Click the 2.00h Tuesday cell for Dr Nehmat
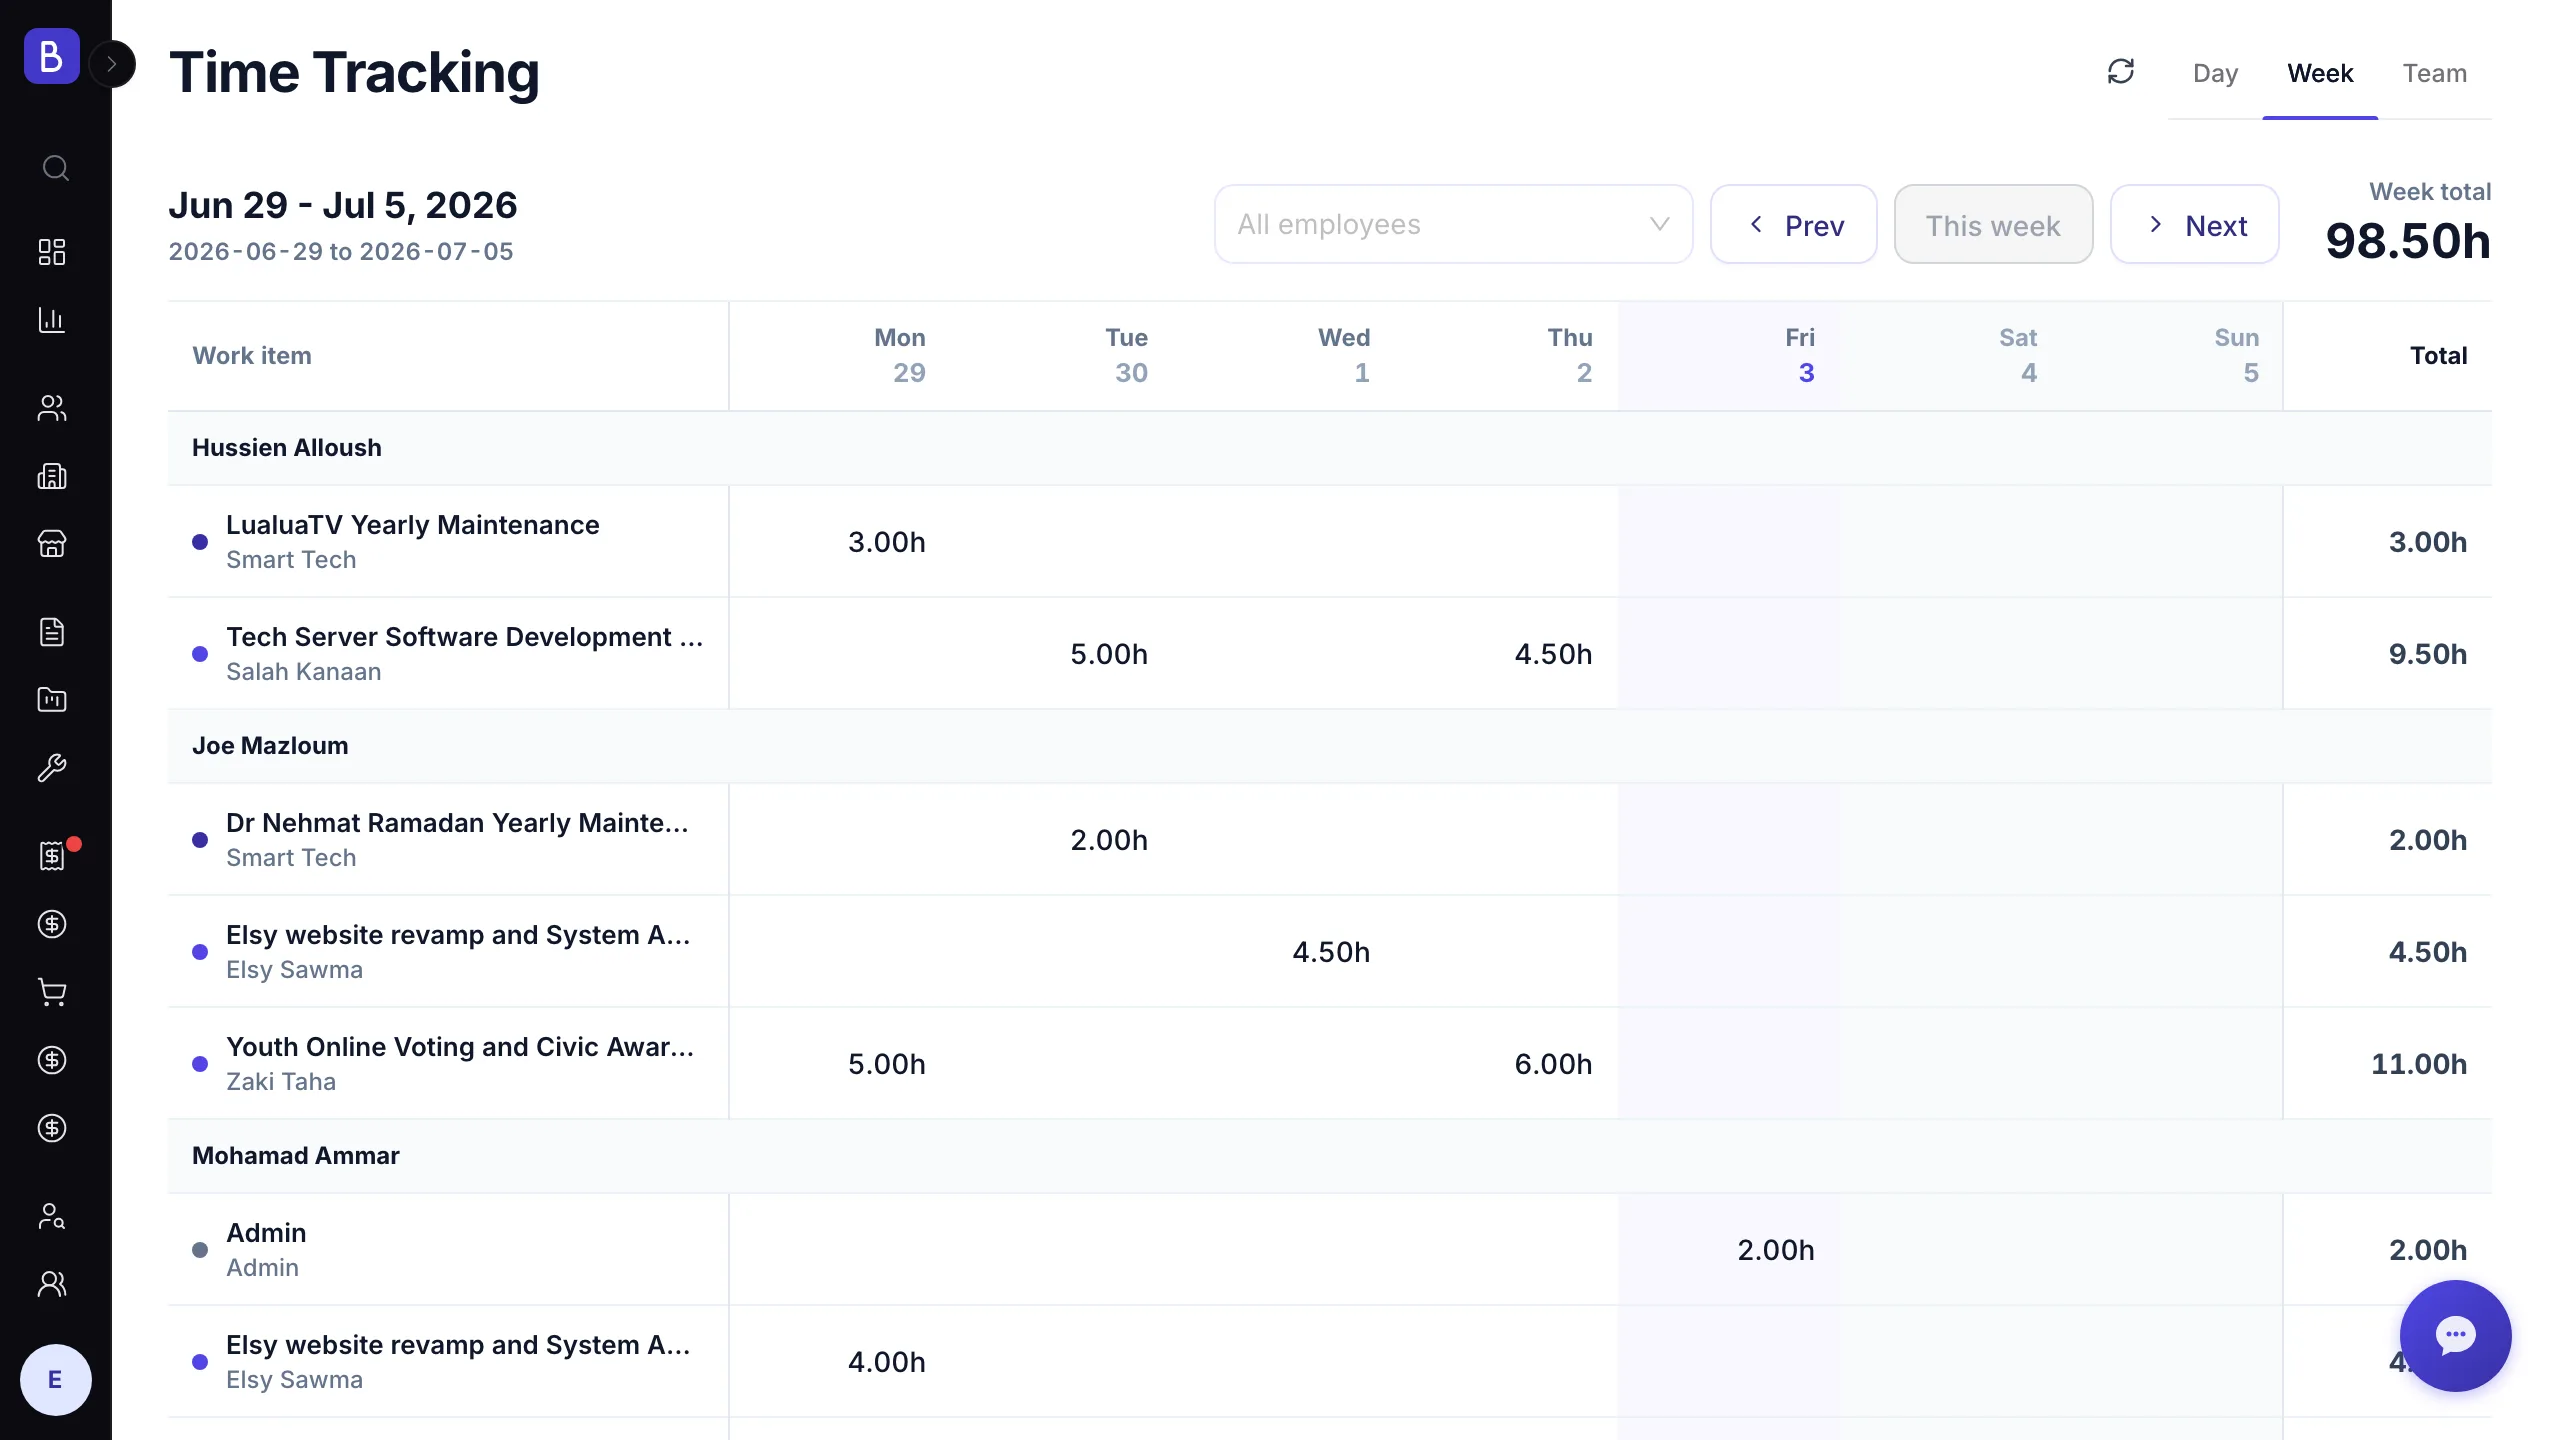 coord(1108,840)
